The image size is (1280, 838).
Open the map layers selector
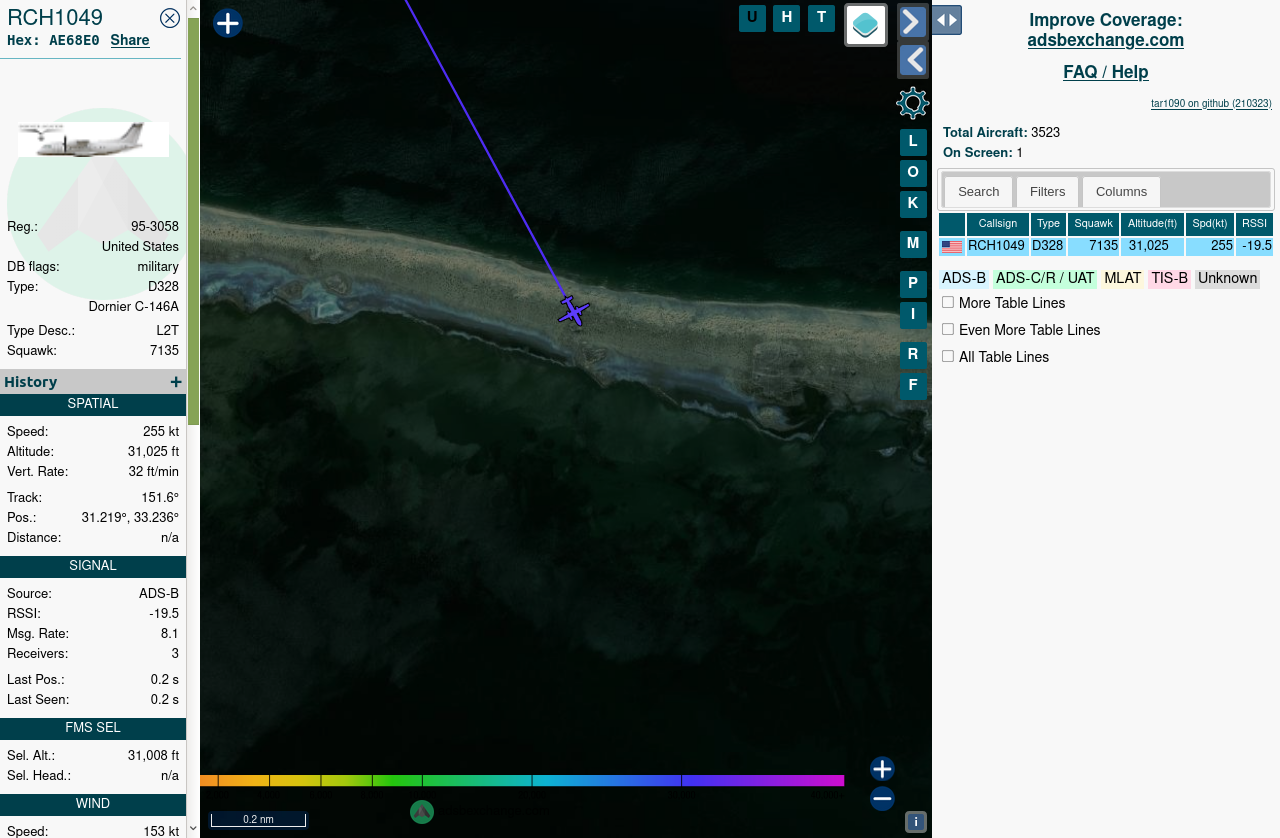866,25
